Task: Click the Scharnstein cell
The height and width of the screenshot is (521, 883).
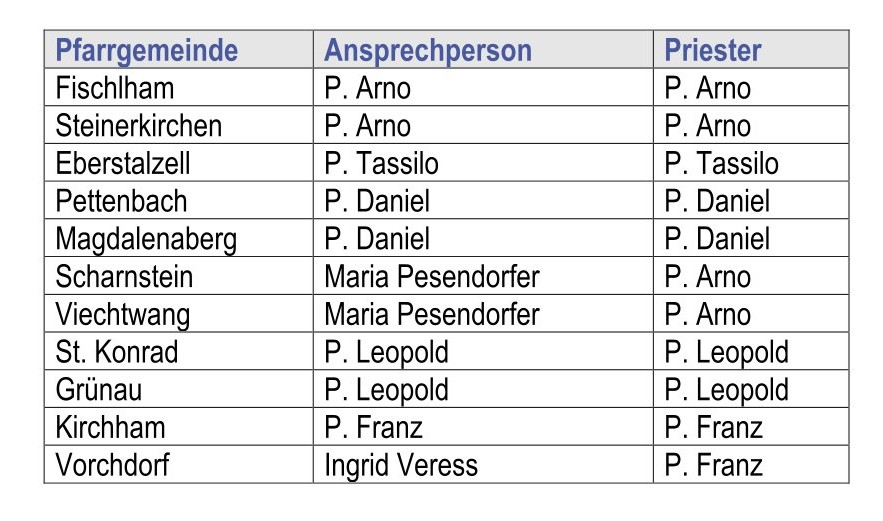Action: 124,276
